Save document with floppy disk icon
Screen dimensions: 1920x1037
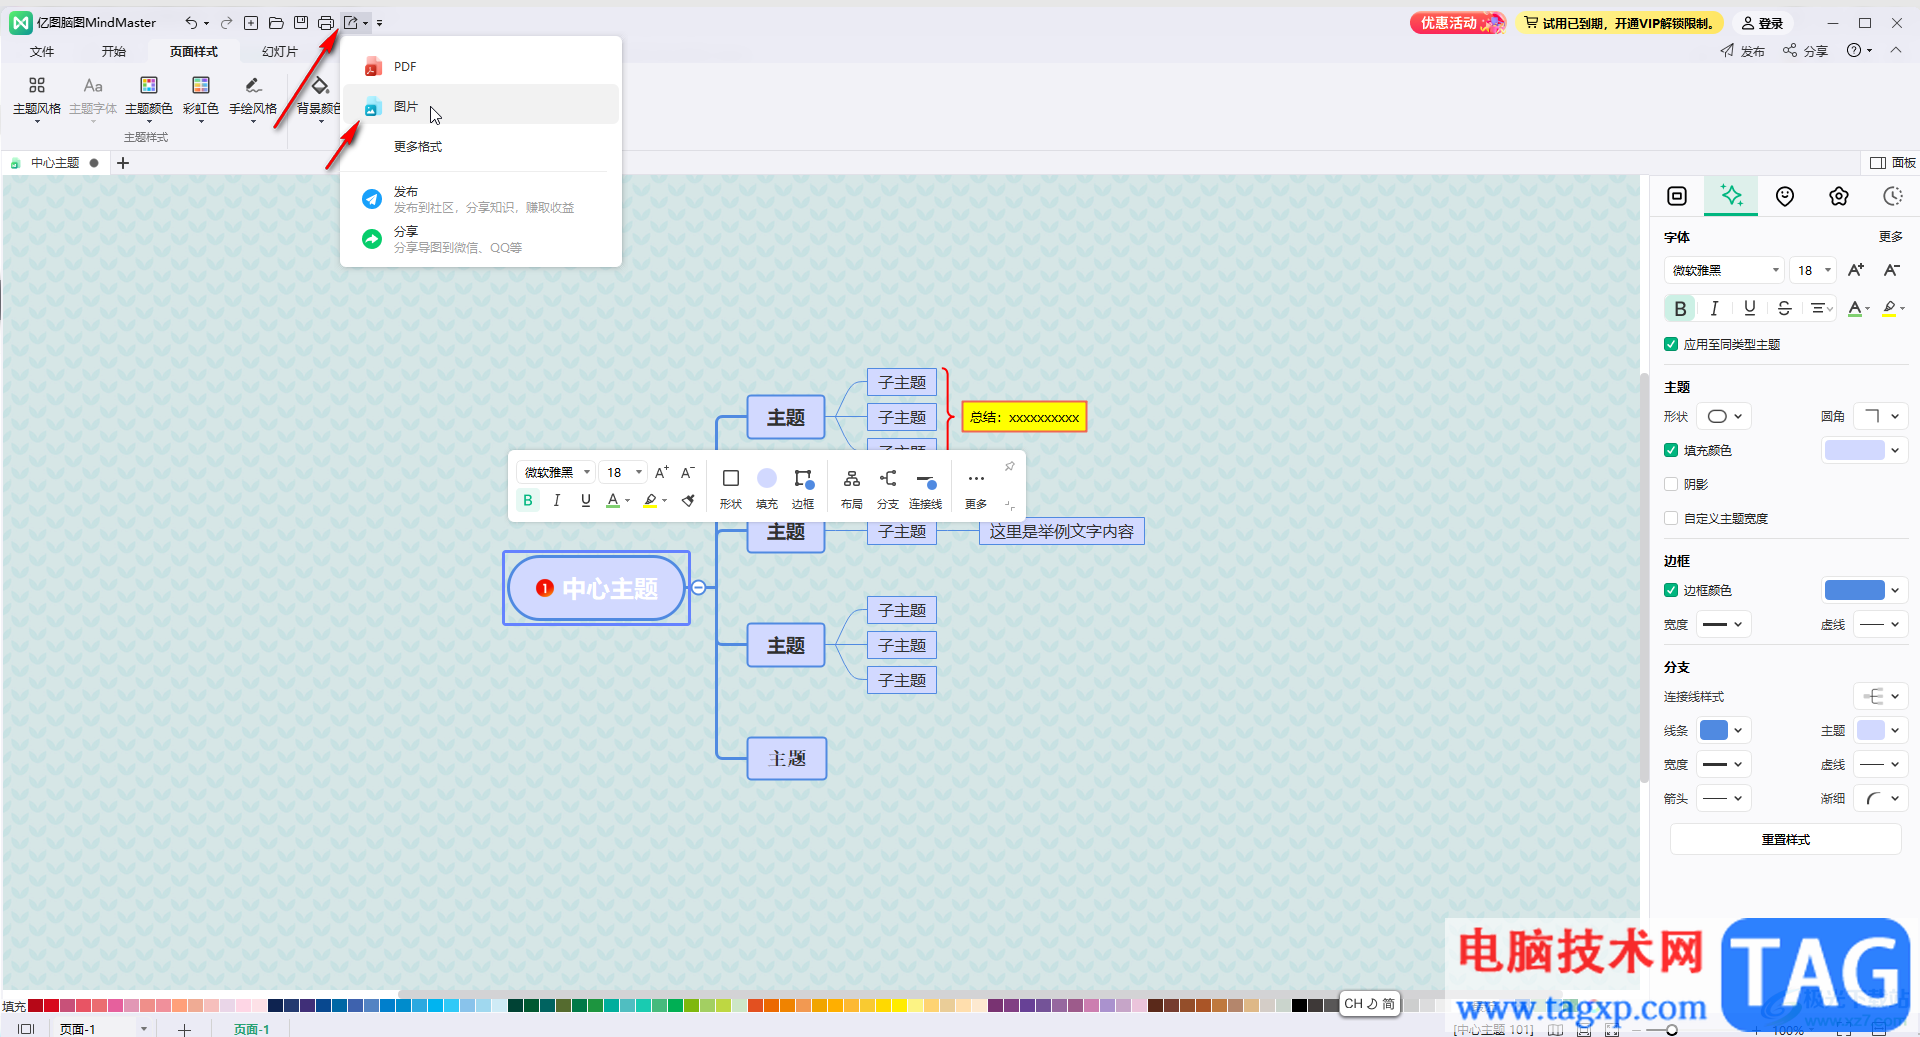pos(301,23)
